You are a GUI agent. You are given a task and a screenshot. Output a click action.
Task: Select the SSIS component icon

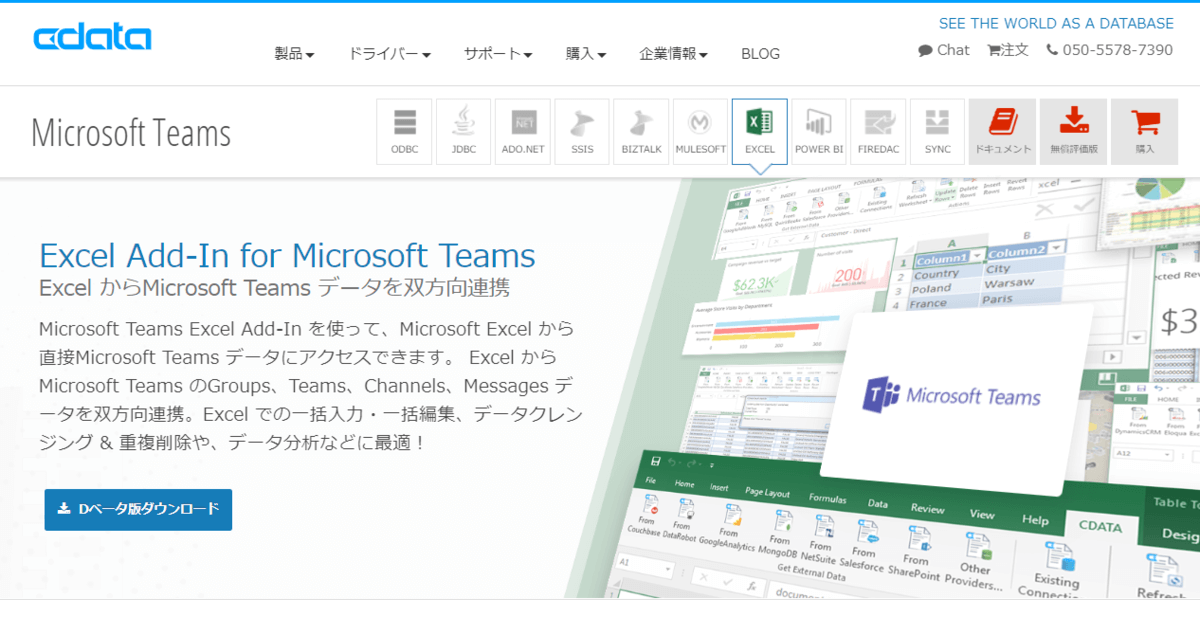click(582, 132)
